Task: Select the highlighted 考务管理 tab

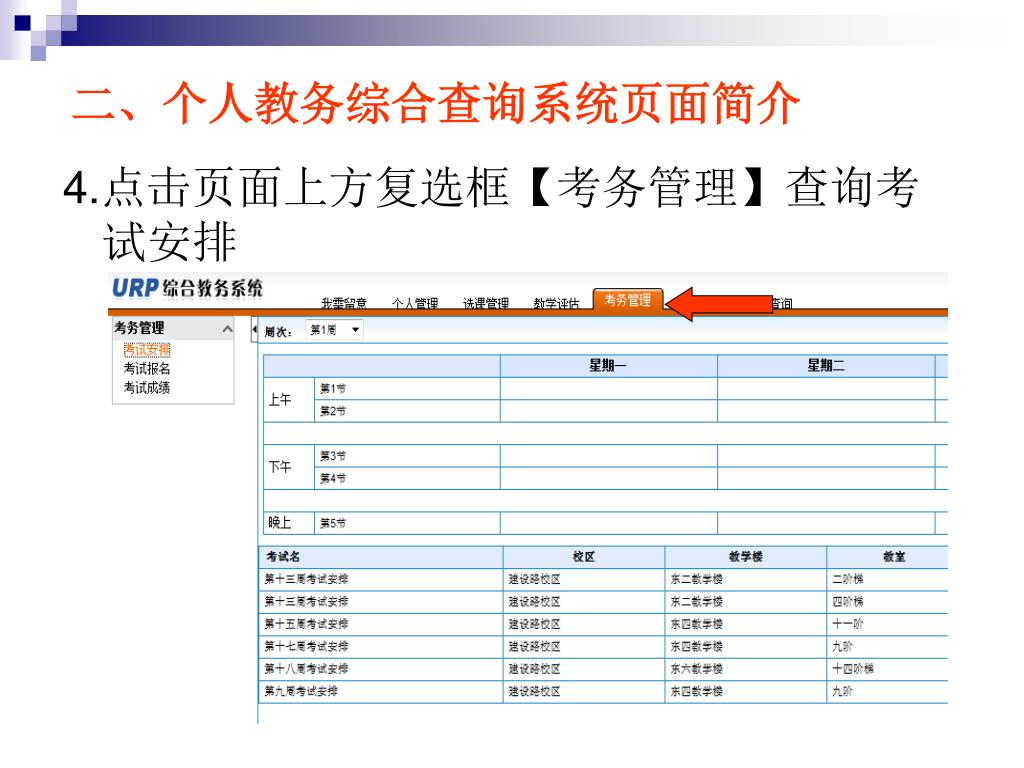Action: tap(628, 300)
